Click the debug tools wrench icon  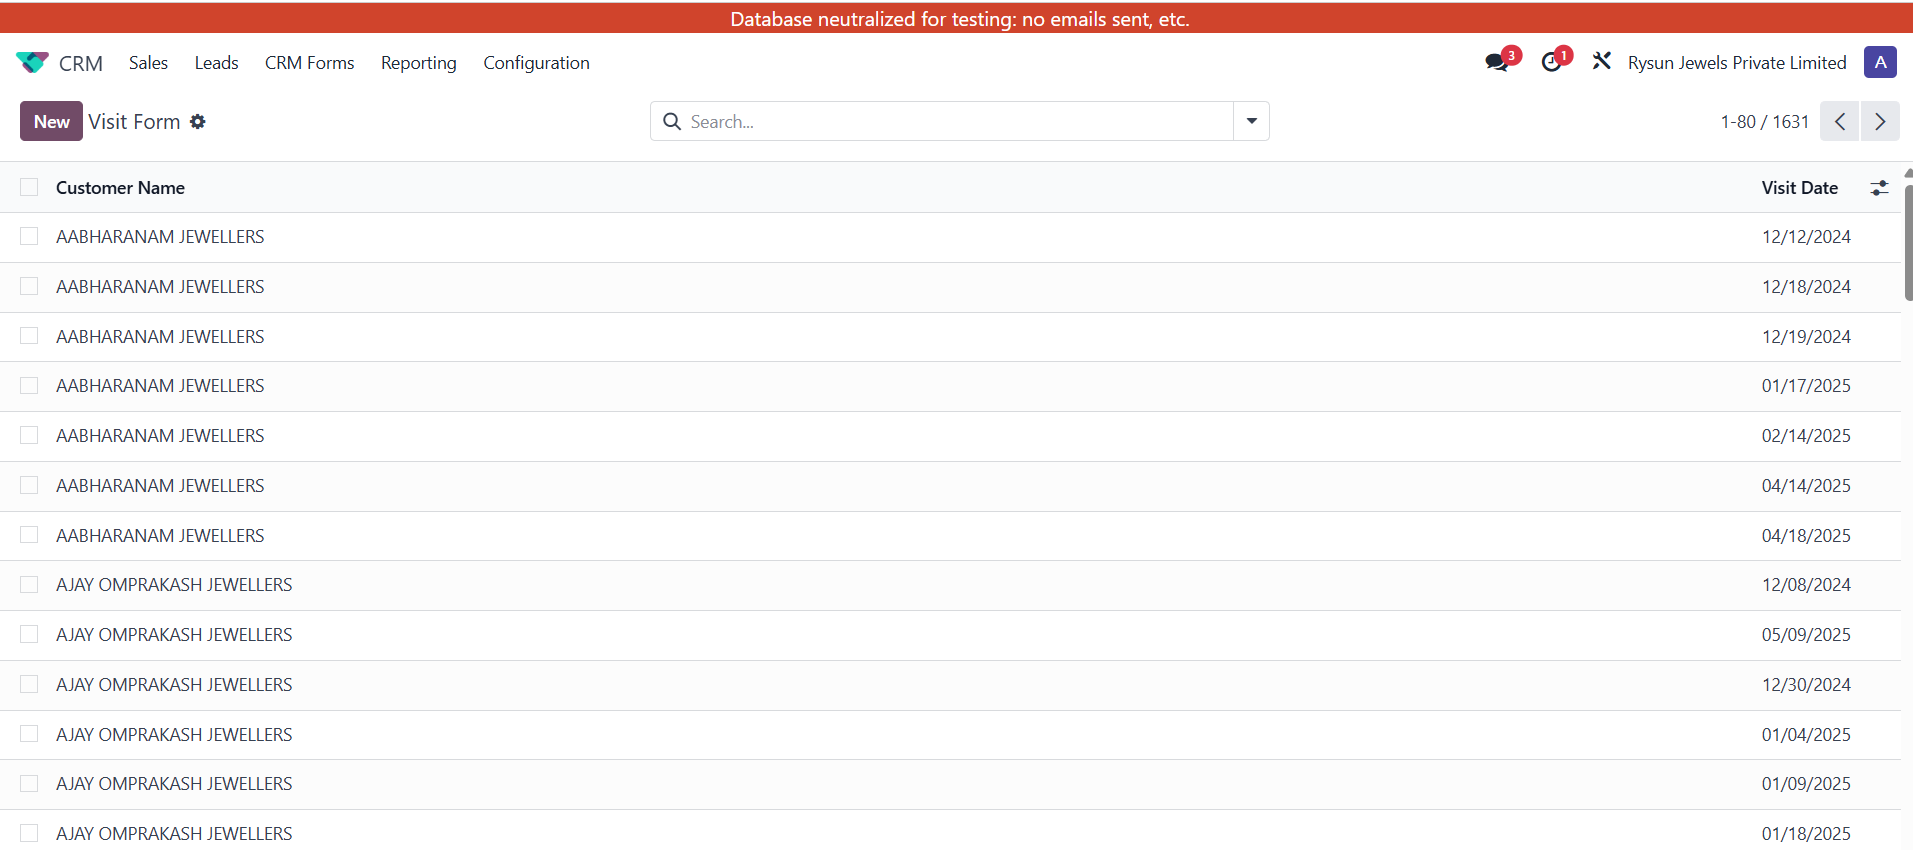(x=1601, y=62)
